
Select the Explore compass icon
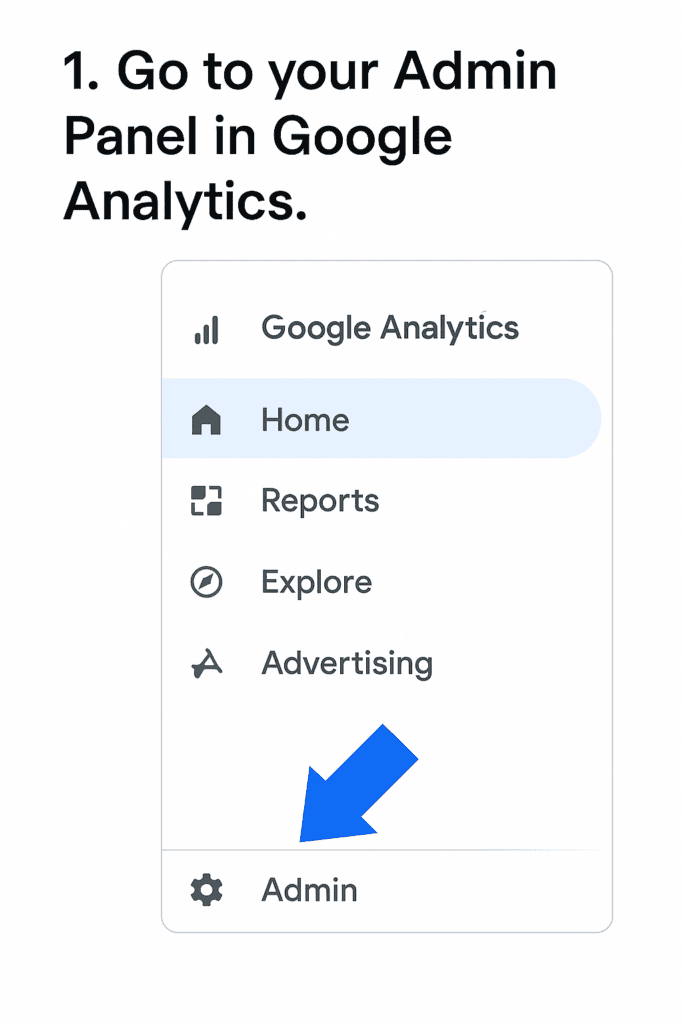(206, 582)
